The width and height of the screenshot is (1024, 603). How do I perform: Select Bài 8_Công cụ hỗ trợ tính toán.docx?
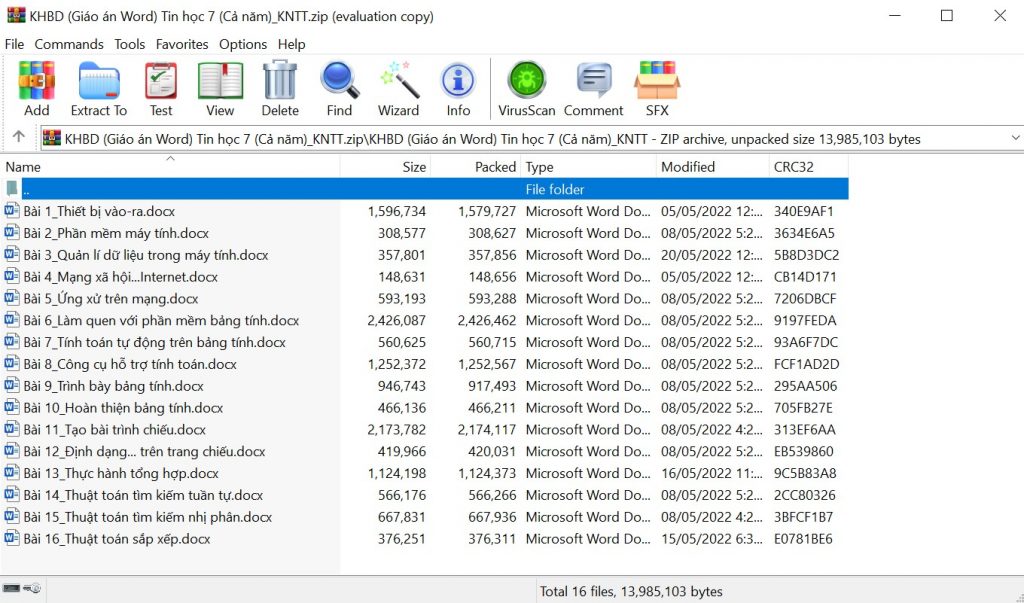pos(130,364)
